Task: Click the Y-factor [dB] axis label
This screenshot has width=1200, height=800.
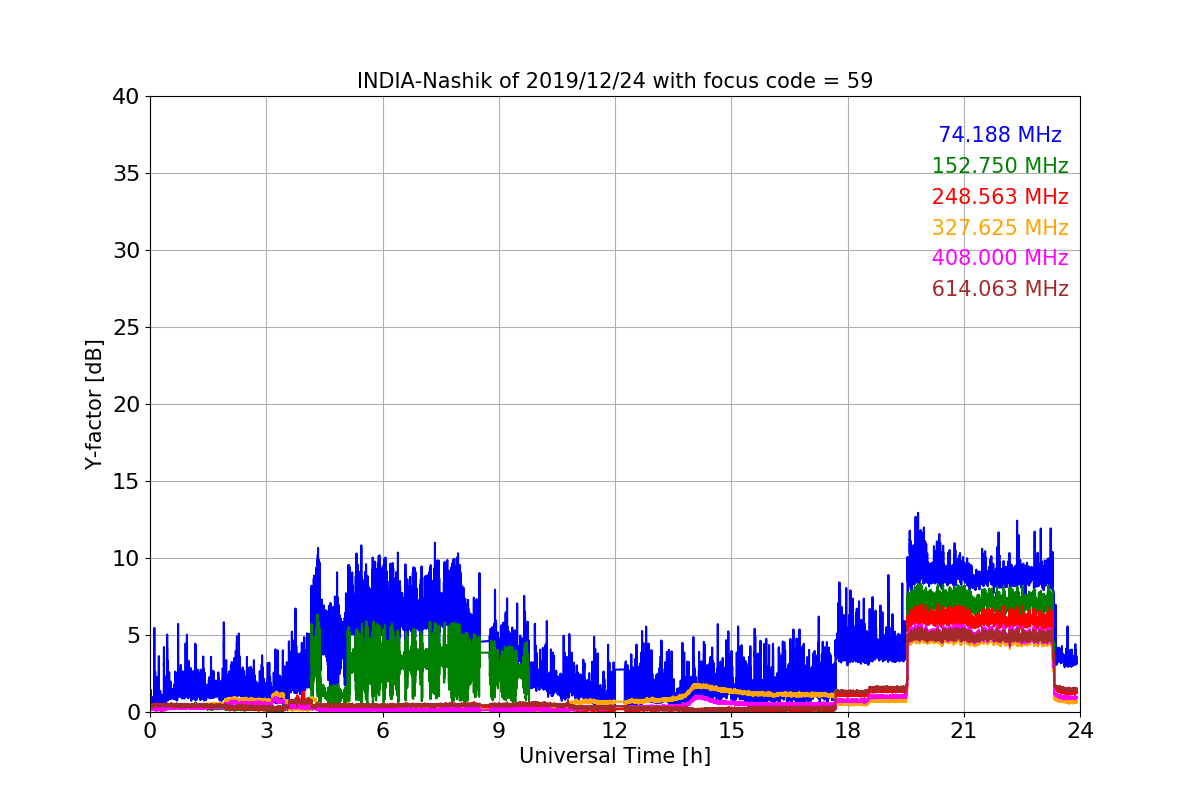Action: pyautogui.click(x=94, y=404)
